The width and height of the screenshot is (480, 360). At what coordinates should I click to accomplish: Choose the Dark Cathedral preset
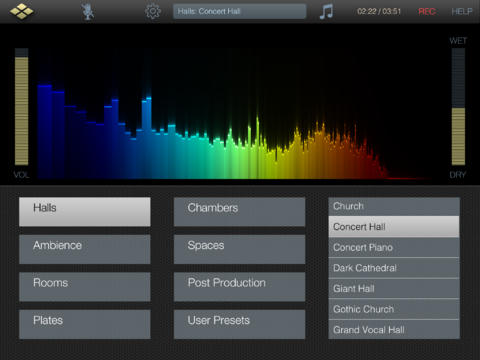point(394,268)
